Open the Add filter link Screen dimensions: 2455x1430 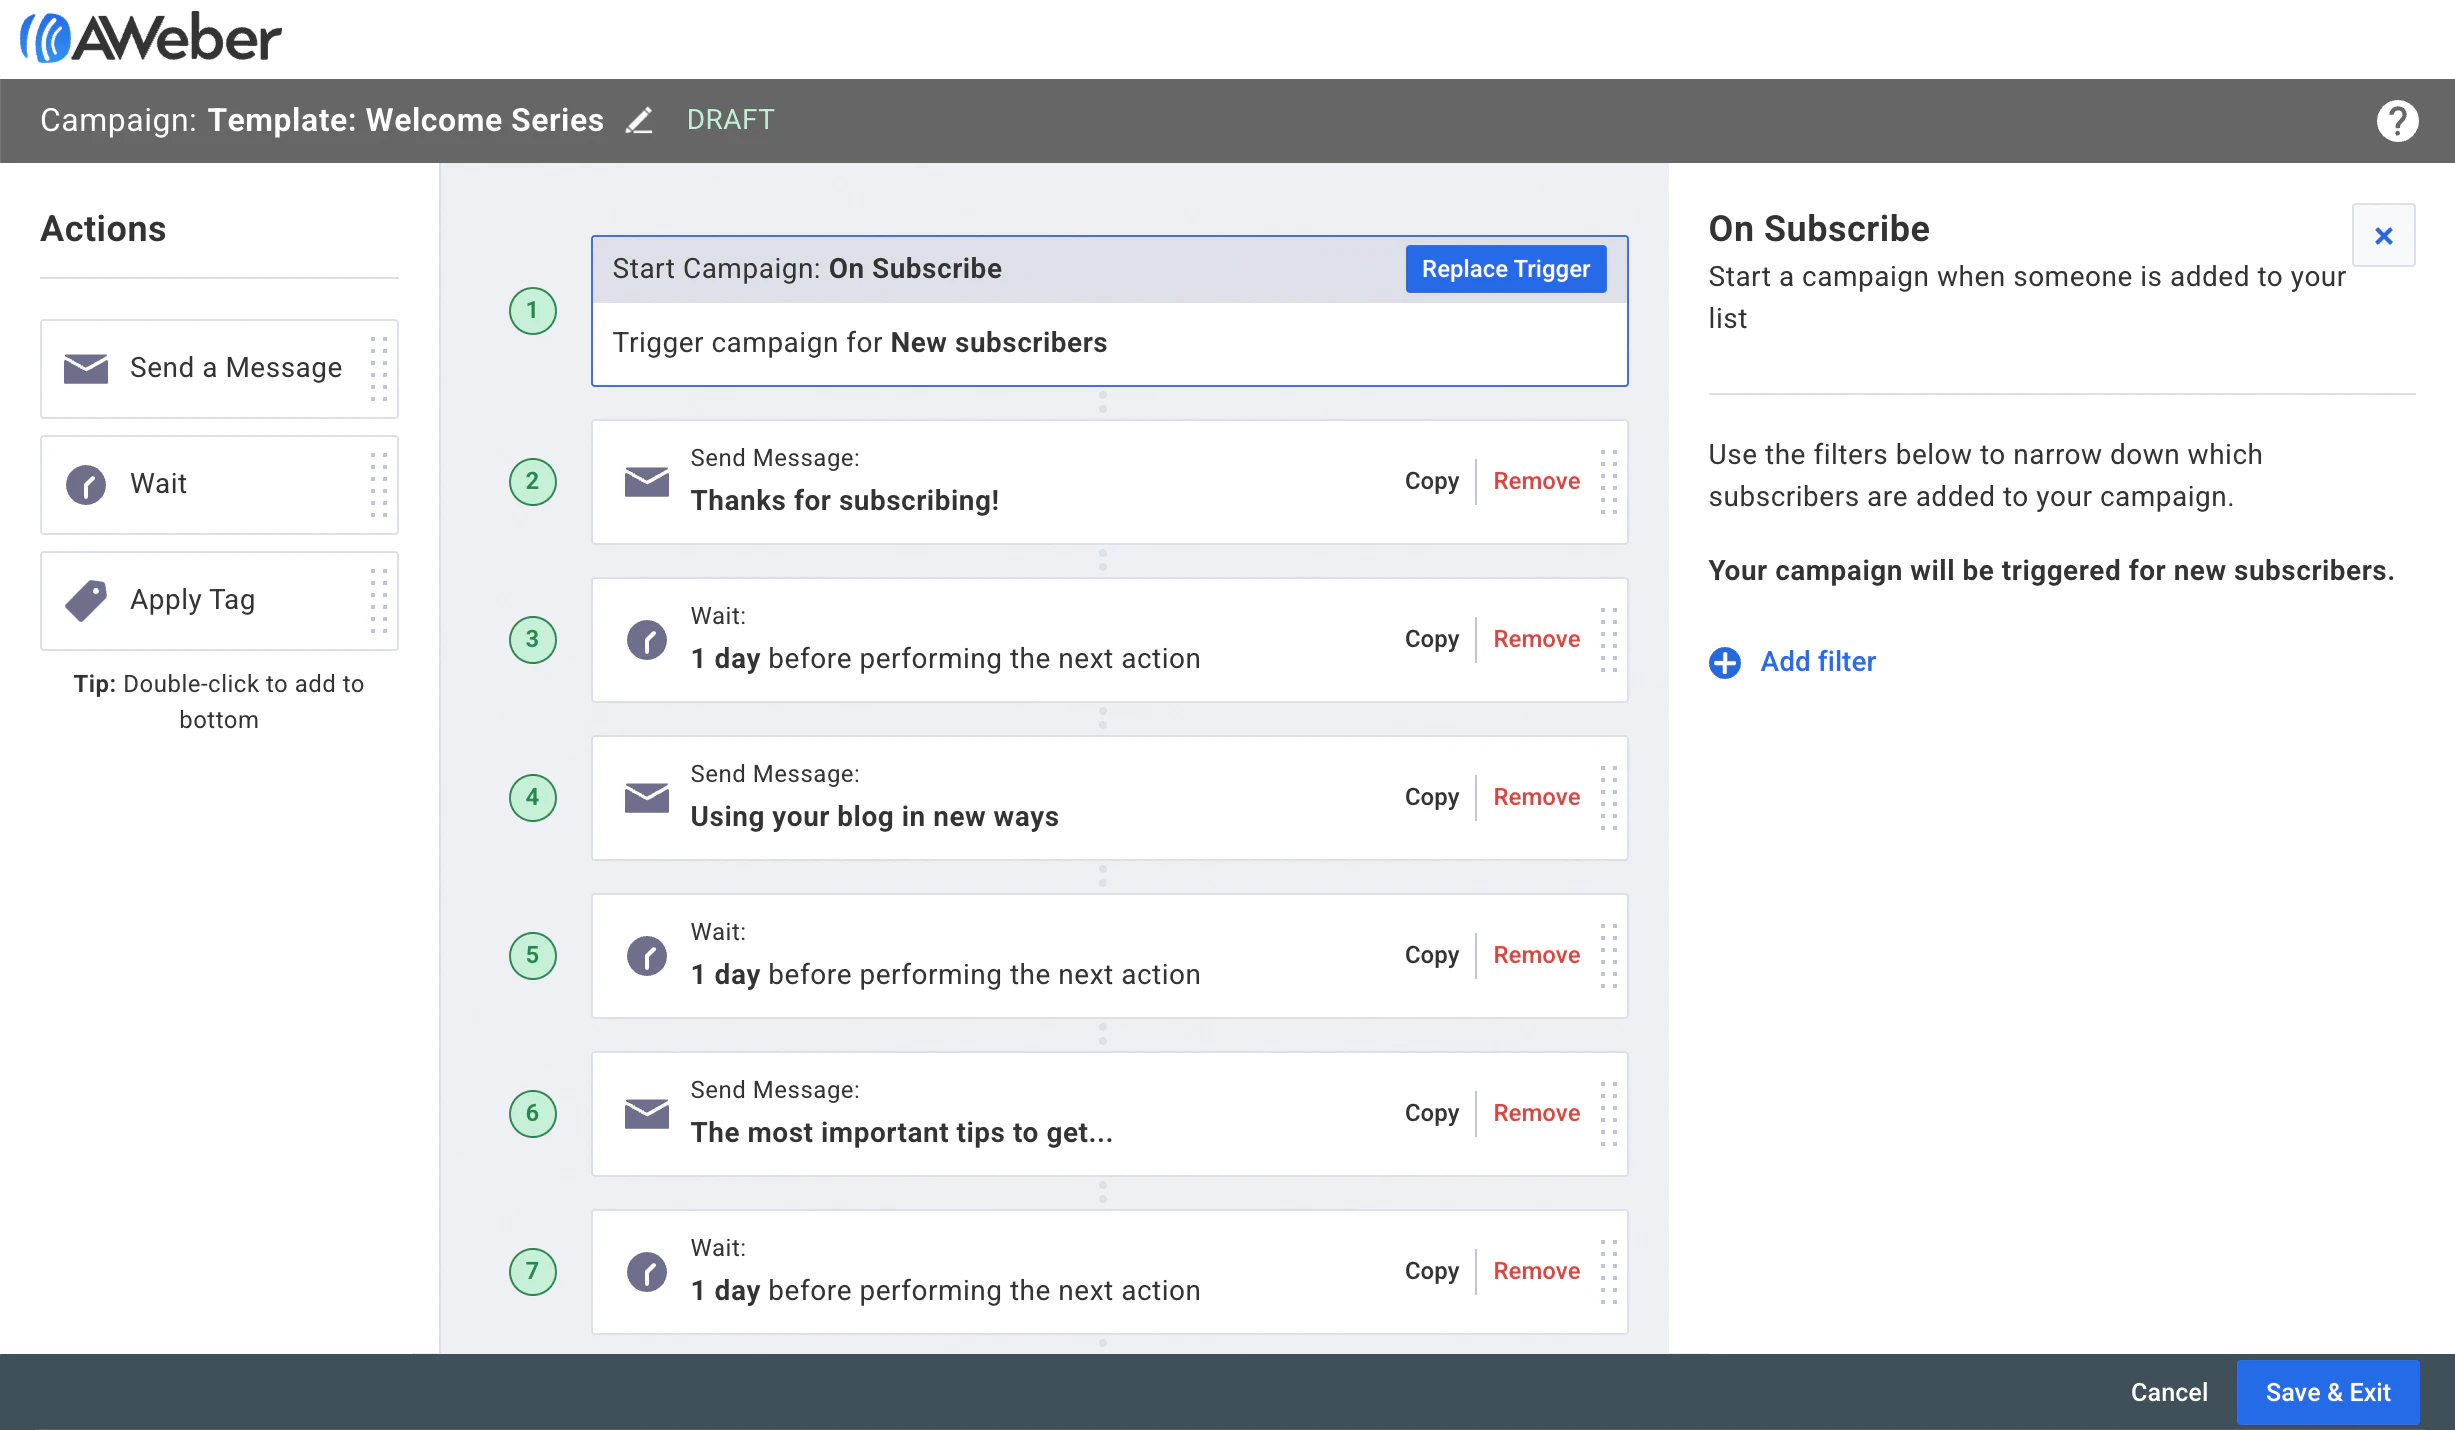pos(1818,662)
